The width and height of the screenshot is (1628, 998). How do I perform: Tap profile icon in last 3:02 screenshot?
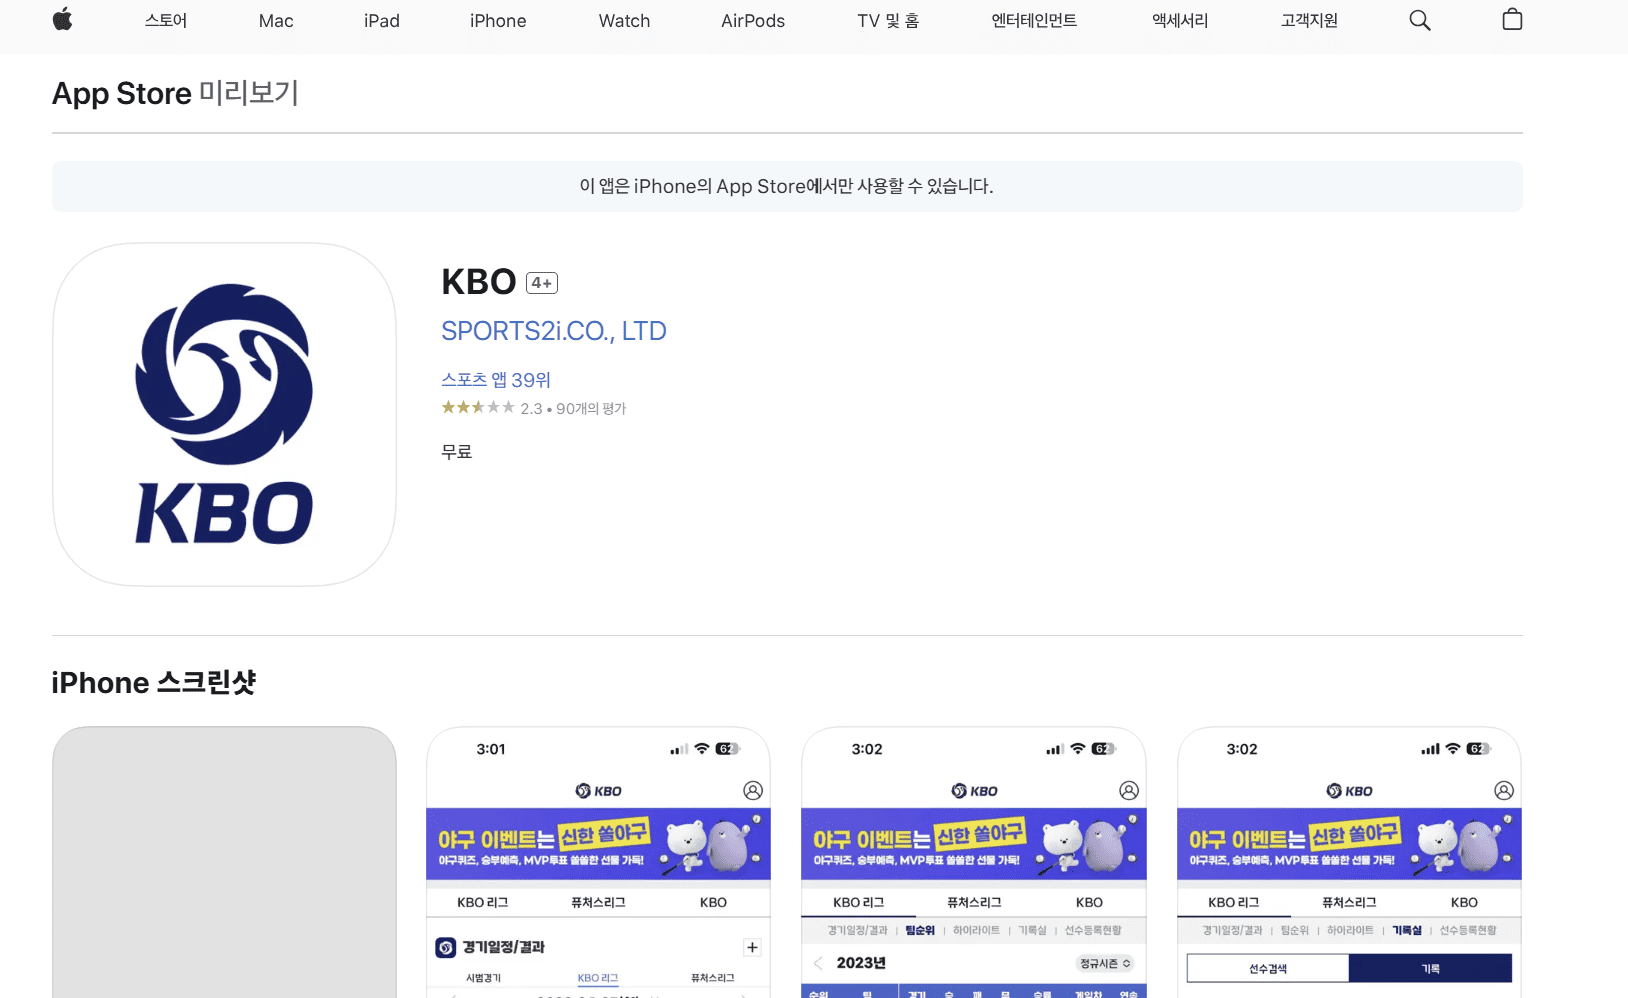point(1504,790)
